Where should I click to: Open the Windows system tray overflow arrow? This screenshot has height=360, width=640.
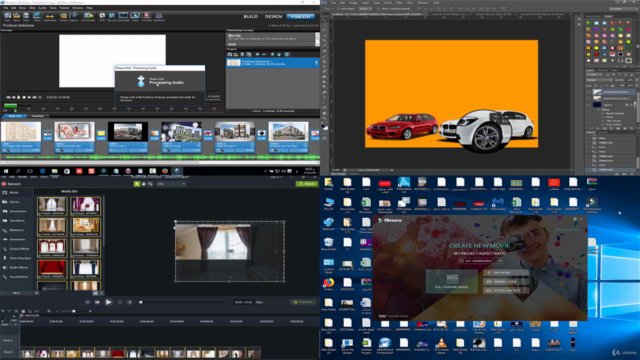[x=265, y=171]
